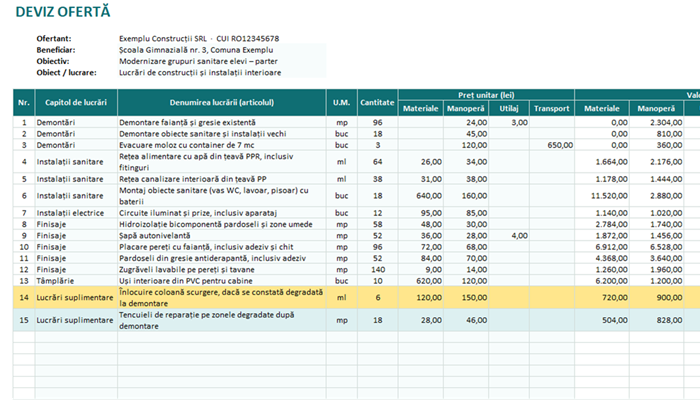Click the 'Denumirea lucrării (articolul)' header

(x=222, y=102)
